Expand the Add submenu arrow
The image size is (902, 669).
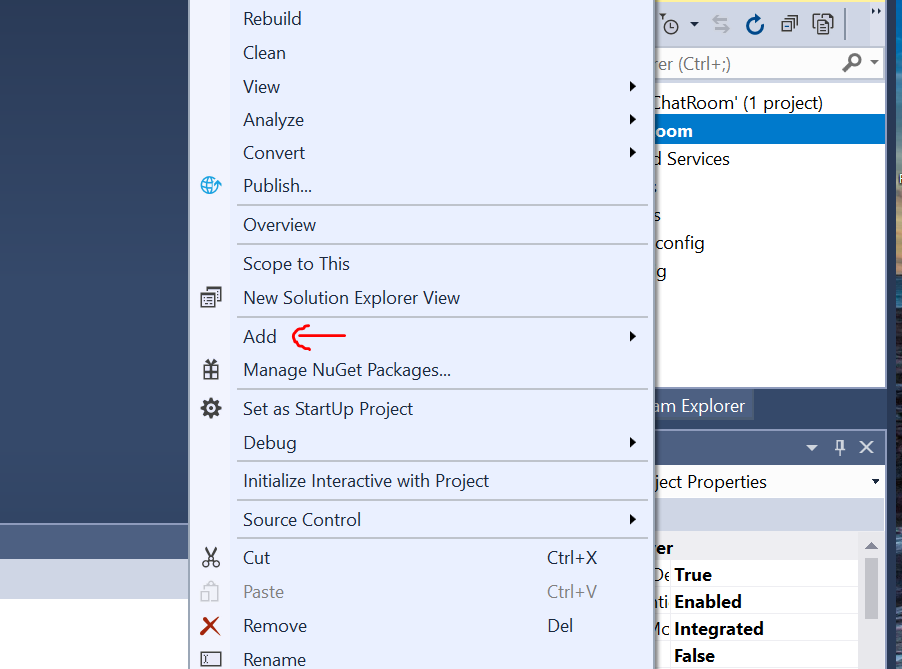pos(632,337)
